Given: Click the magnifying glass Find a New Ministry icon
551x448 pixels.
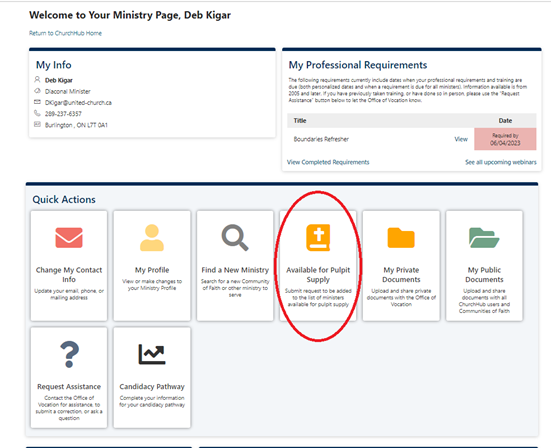Looking at the screenshot, I should [x=235, y=238].
